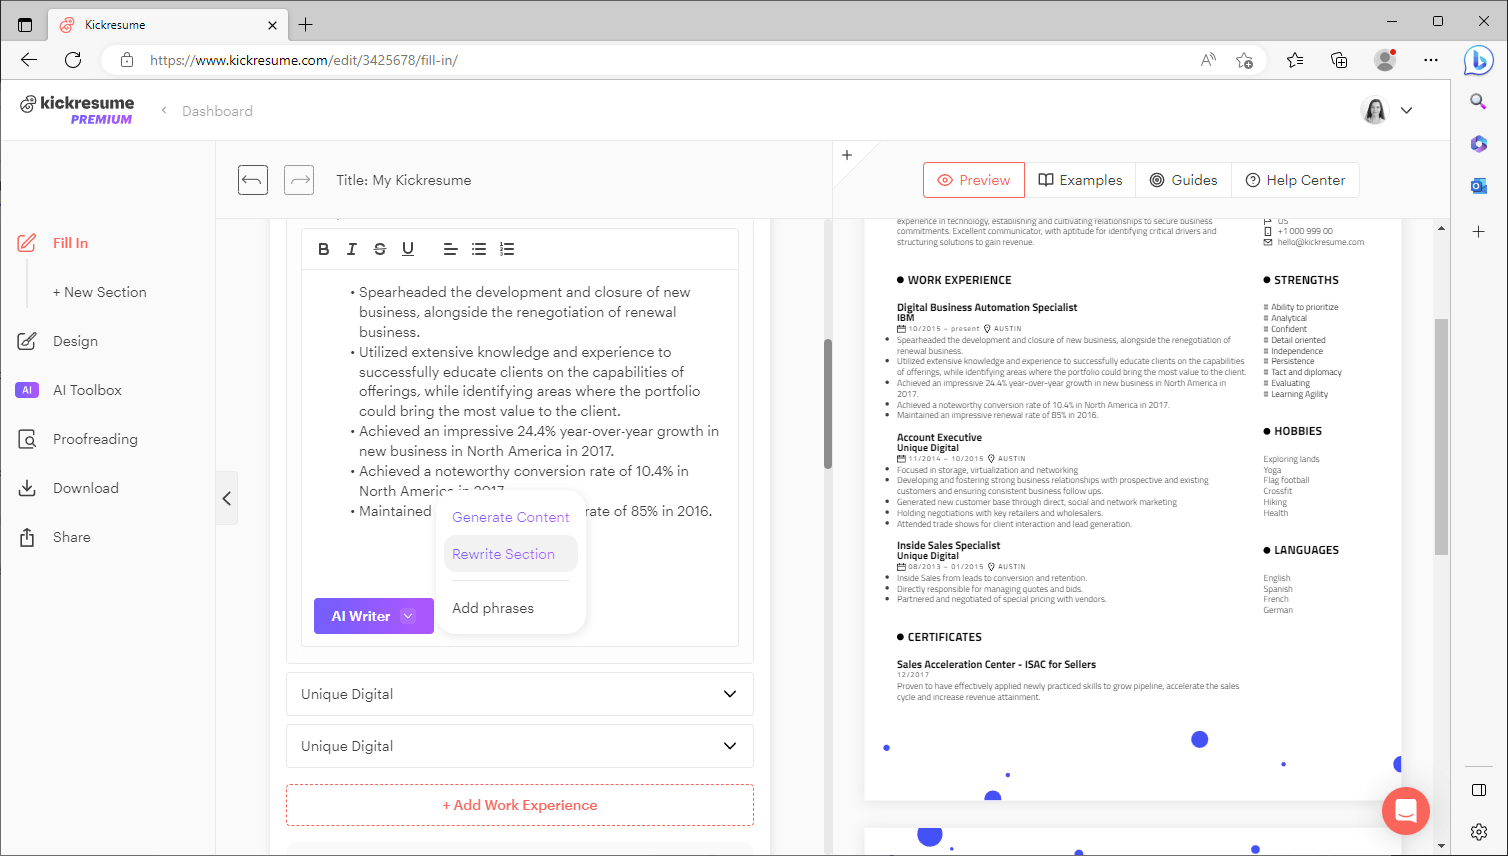Open Edge sidebar search icon
This screenshot has width=1508, height=856.
pyautogui.click(x=1479, y=101)
